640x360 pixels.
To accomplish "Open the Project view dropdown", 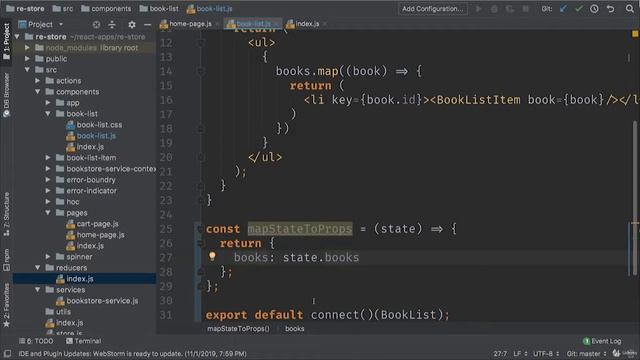I will tap(61, 25).
